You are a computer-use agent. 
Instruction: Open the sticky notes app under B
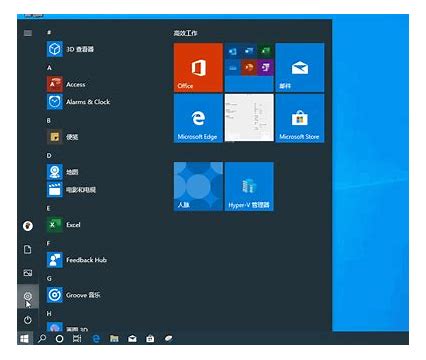[x=63, y=137]
